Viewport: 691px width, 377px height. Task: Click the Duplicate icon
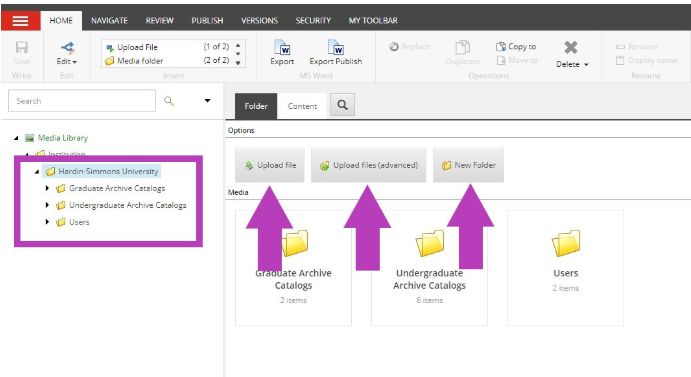pos(462,48)
